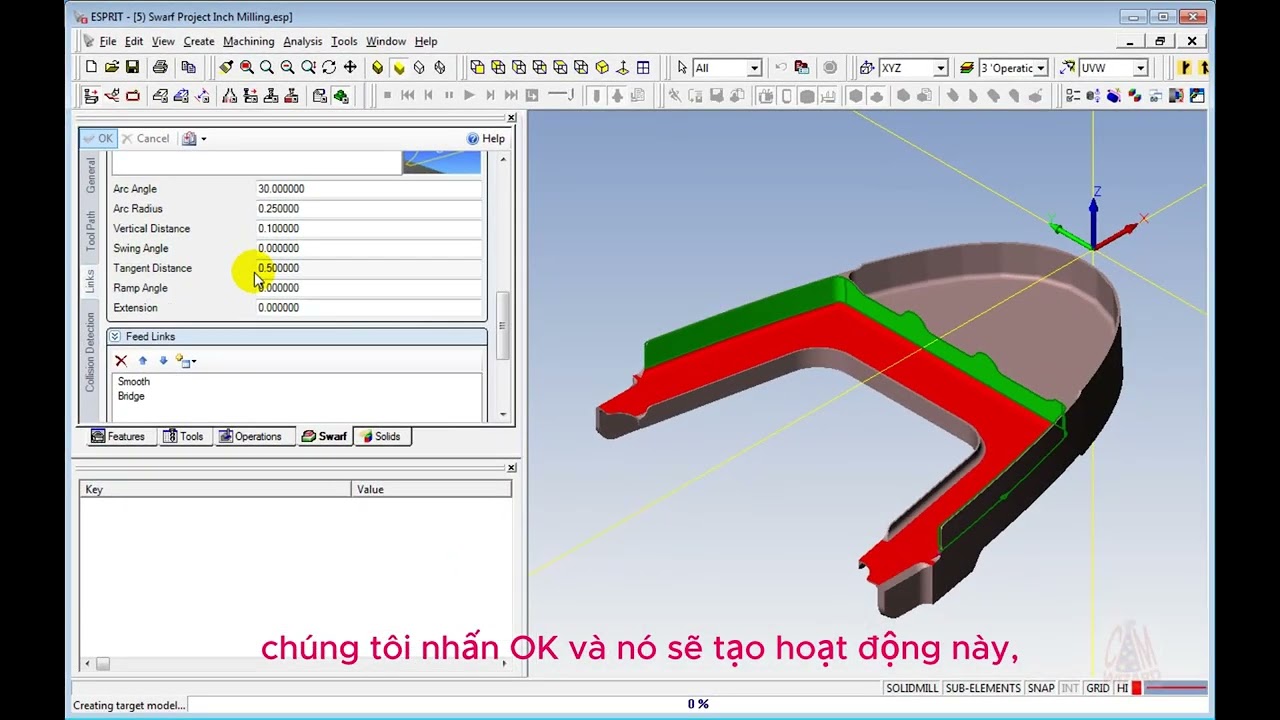1280x720 pixels.
Task: Switch to the Collision Detection tab
Action: coord(90,352)
